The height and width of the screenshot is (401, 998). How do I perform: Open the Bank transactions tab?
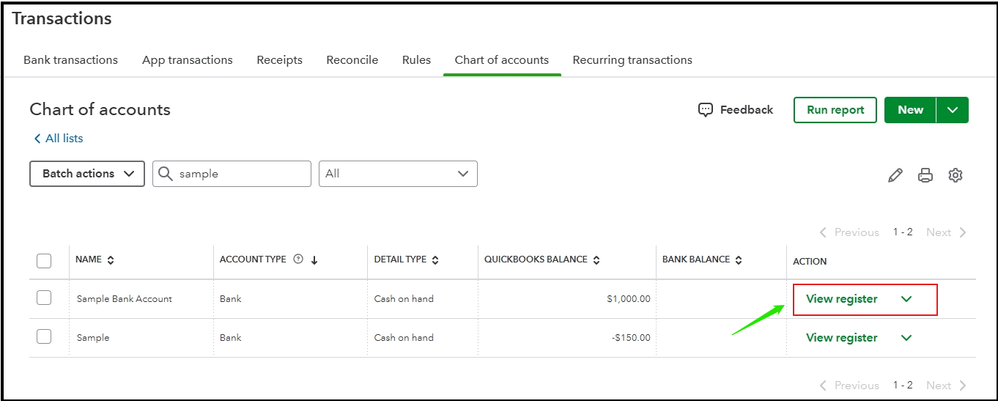70,60
